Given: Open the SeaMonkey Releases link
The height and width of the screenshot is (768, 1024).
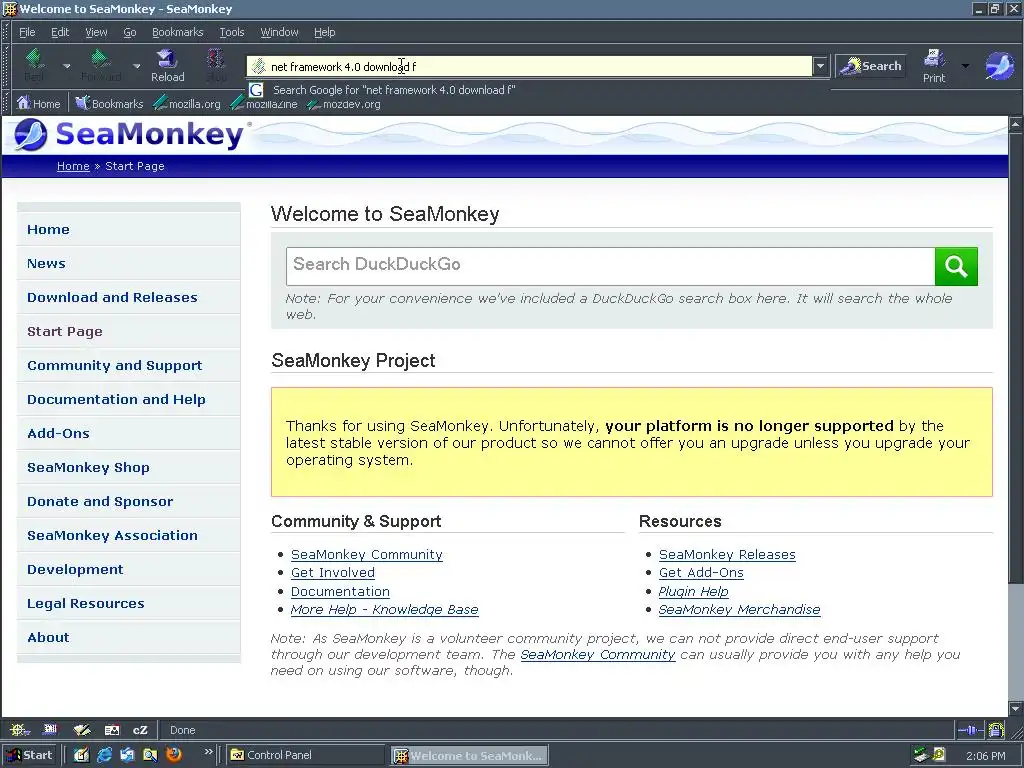Looking at the screenshot, I should pos(727,554).
